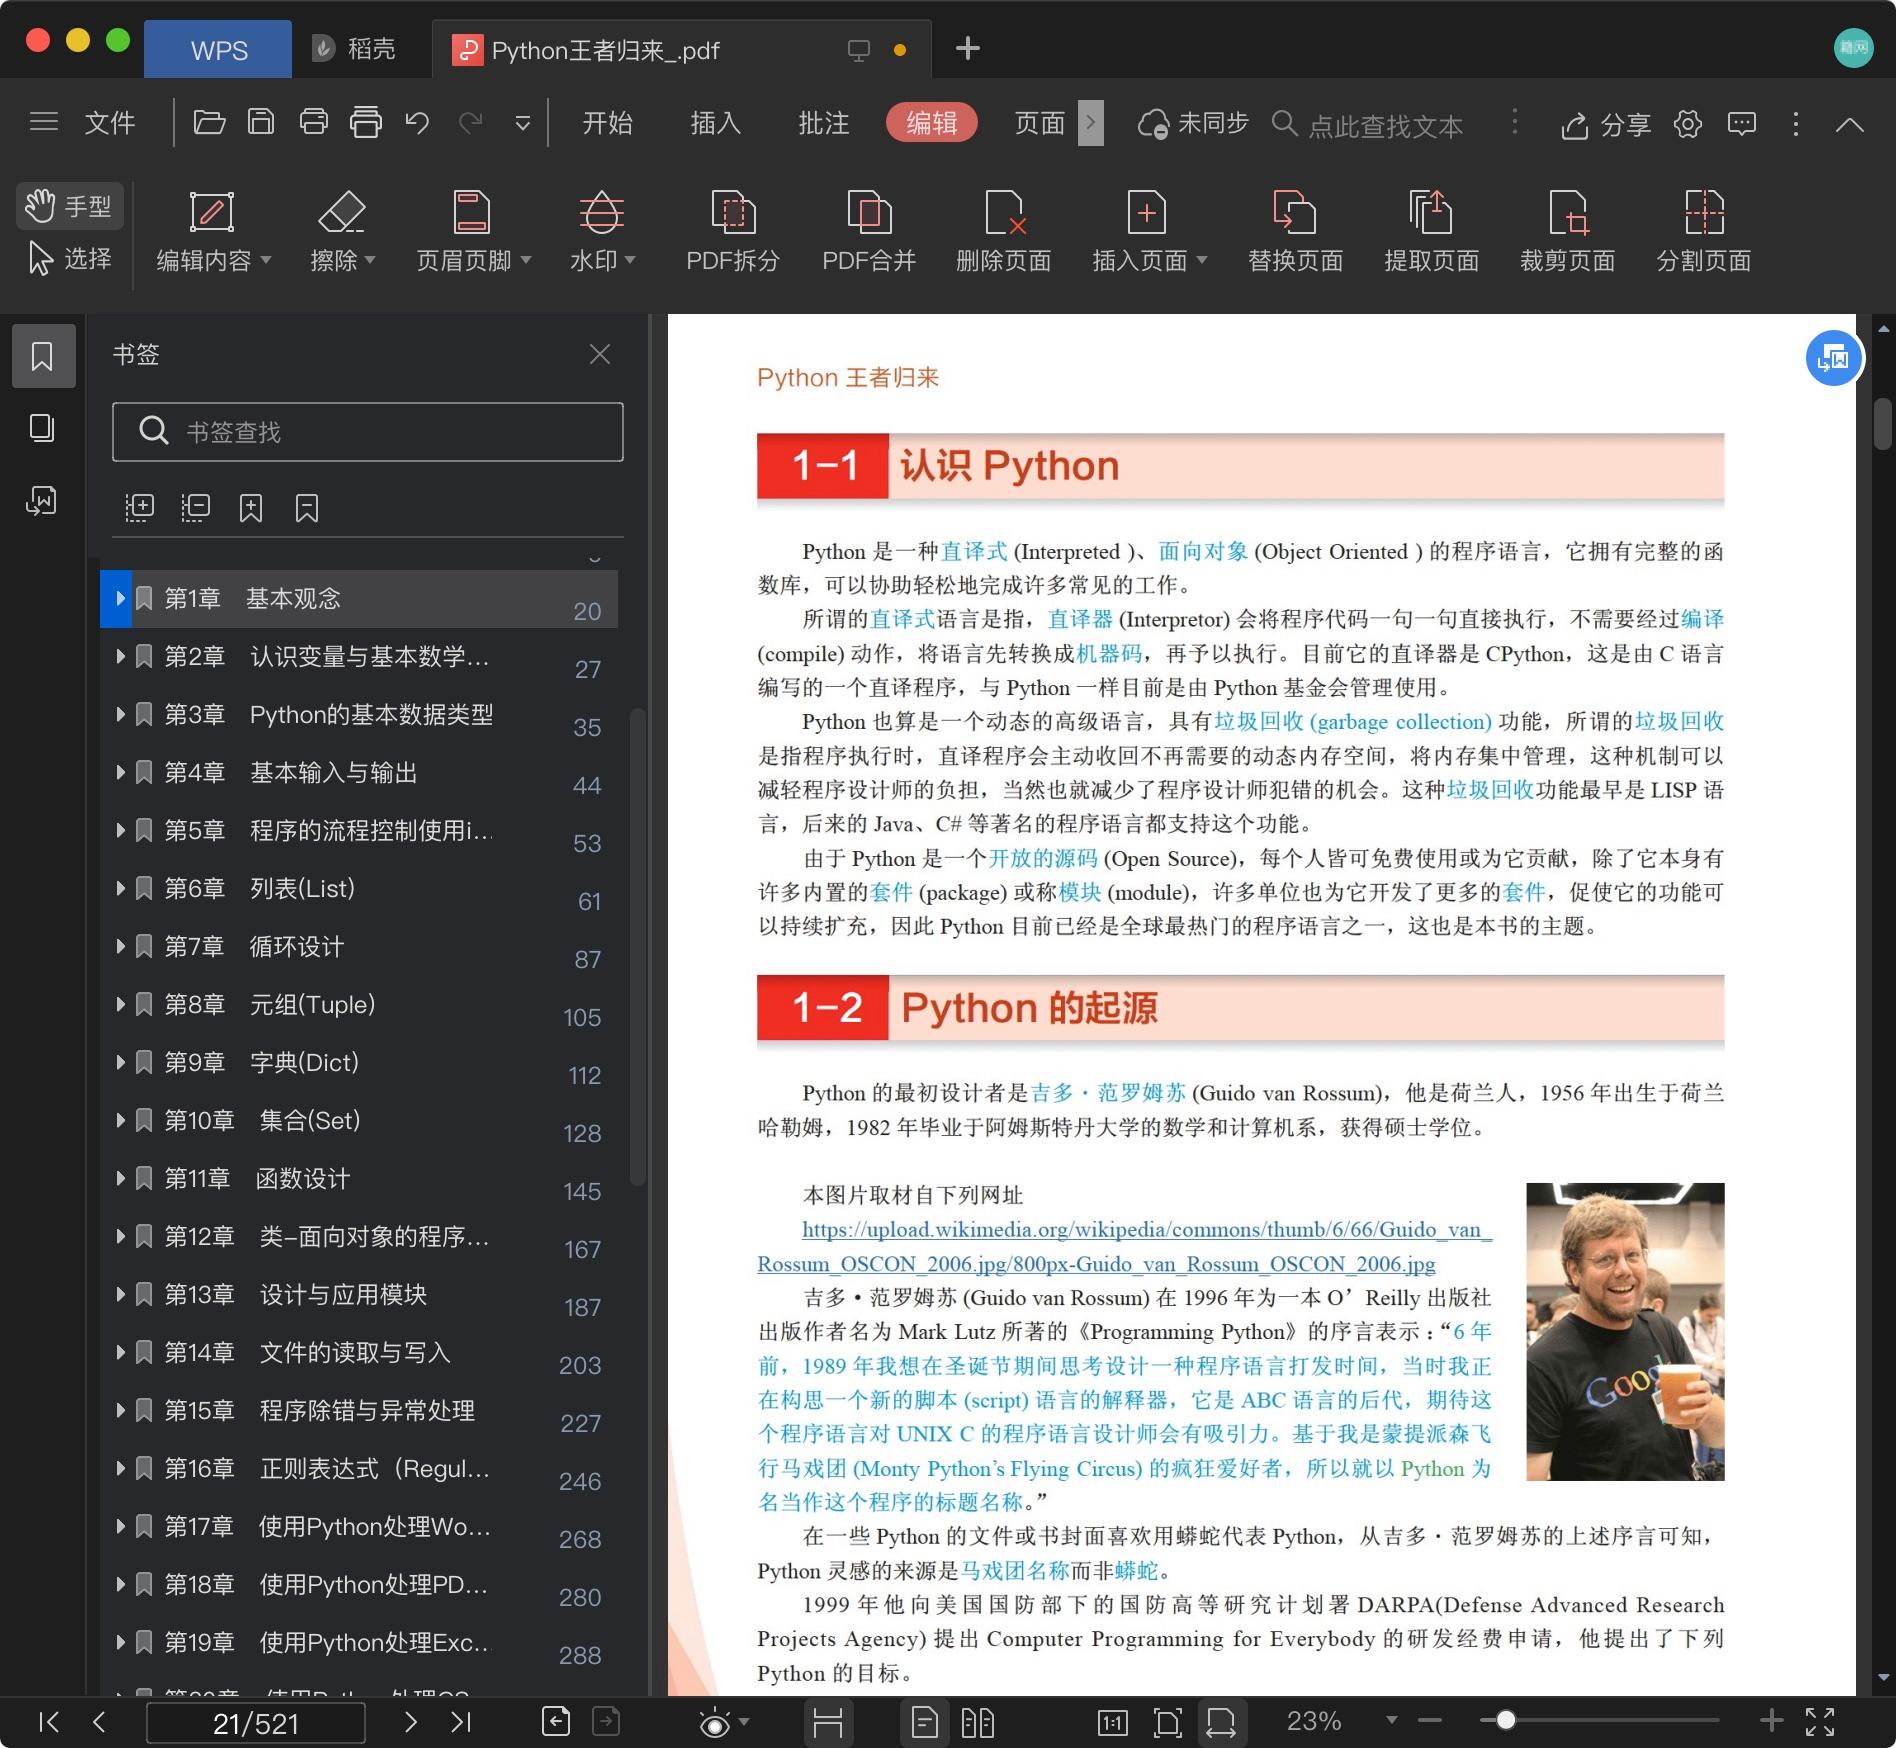Click the 裁剪页面 crop page icon

click(x=1567, y=212)
